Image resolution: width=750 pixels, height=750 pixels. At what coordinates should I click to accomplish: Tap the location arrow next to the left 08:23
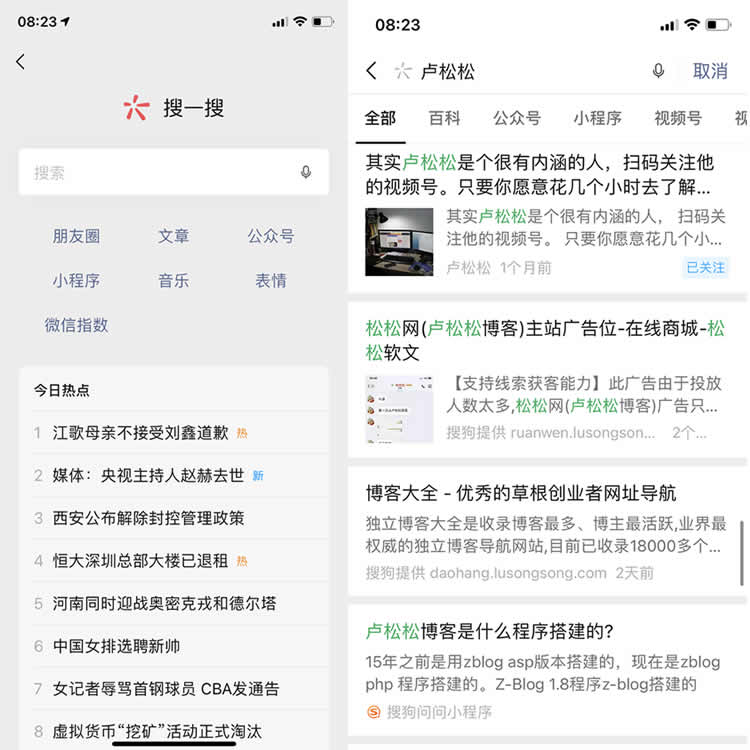pos(66,22)
